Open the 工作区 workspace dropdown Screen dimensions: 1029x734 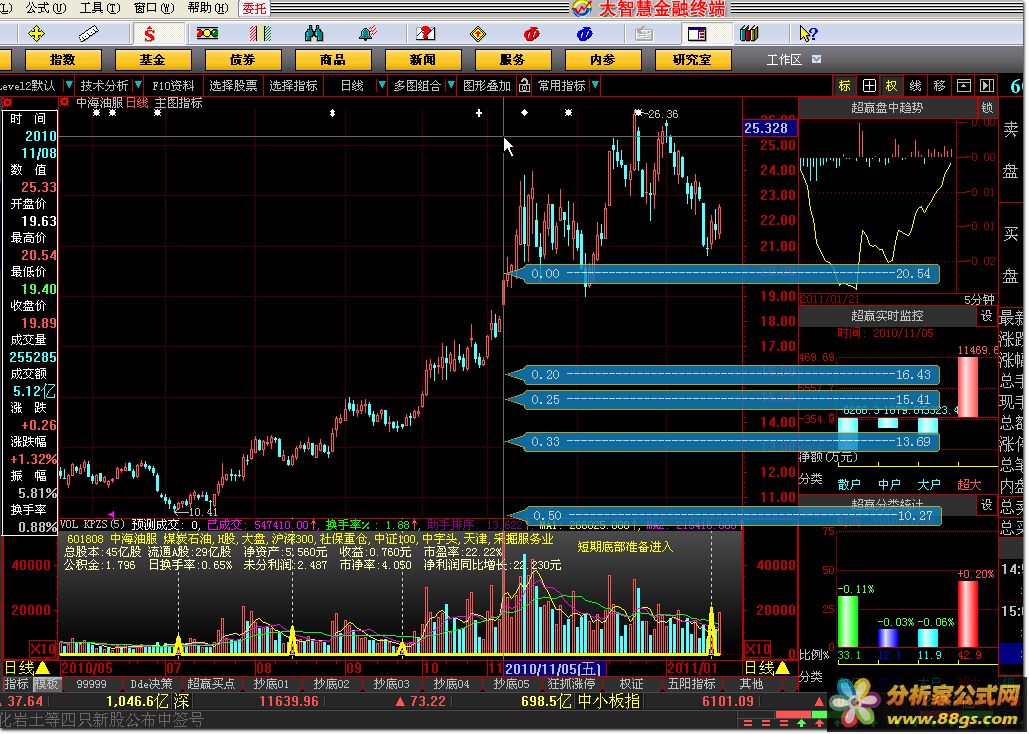click(816, 59)
